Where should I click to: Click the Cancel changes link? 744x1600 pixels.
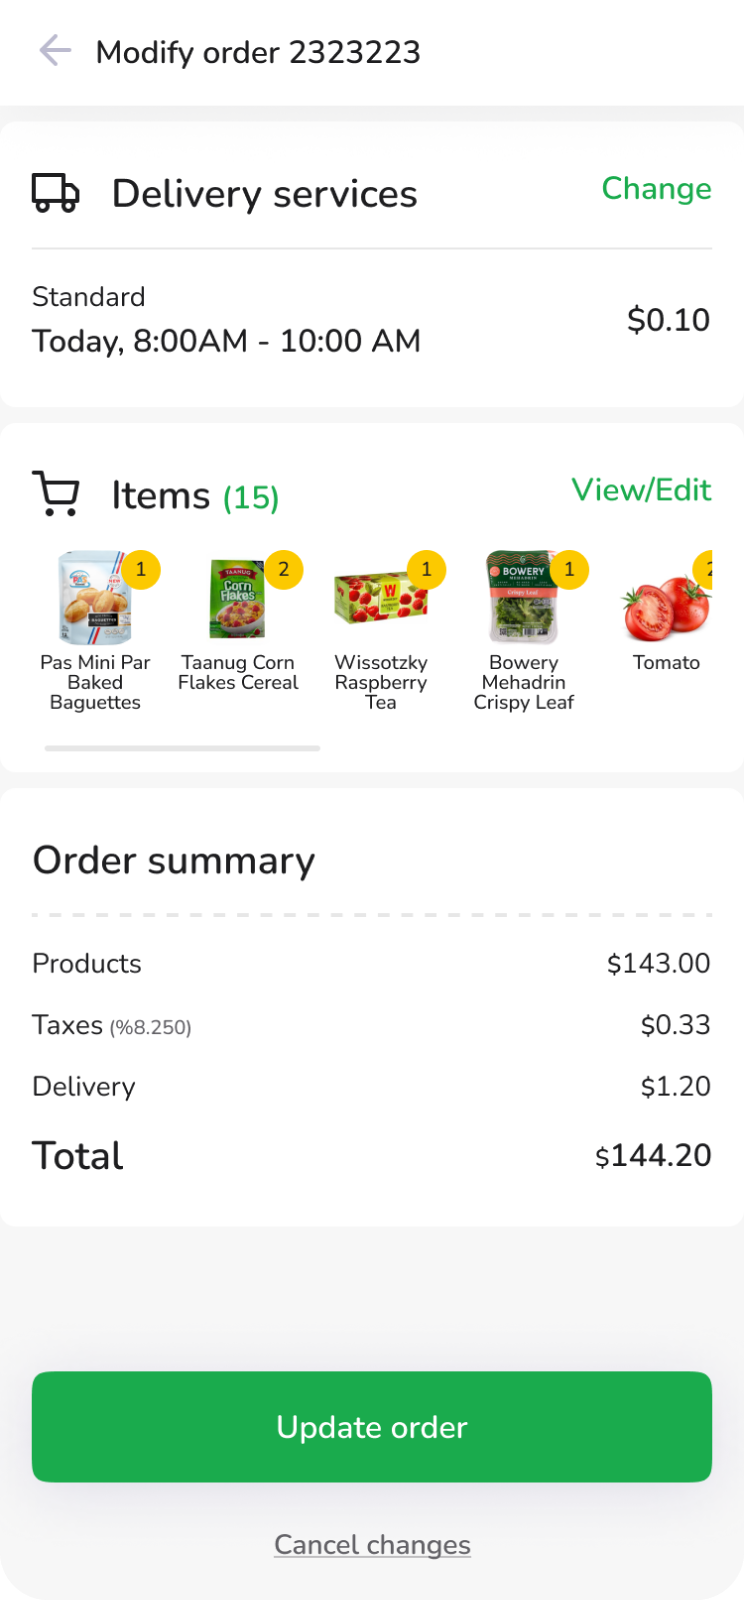(x=372, y=1545)
